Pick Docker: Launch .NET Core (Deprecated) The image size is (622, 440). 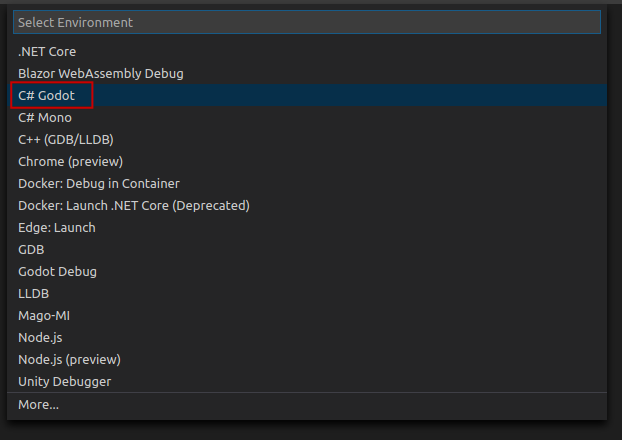tap(134, 205)
